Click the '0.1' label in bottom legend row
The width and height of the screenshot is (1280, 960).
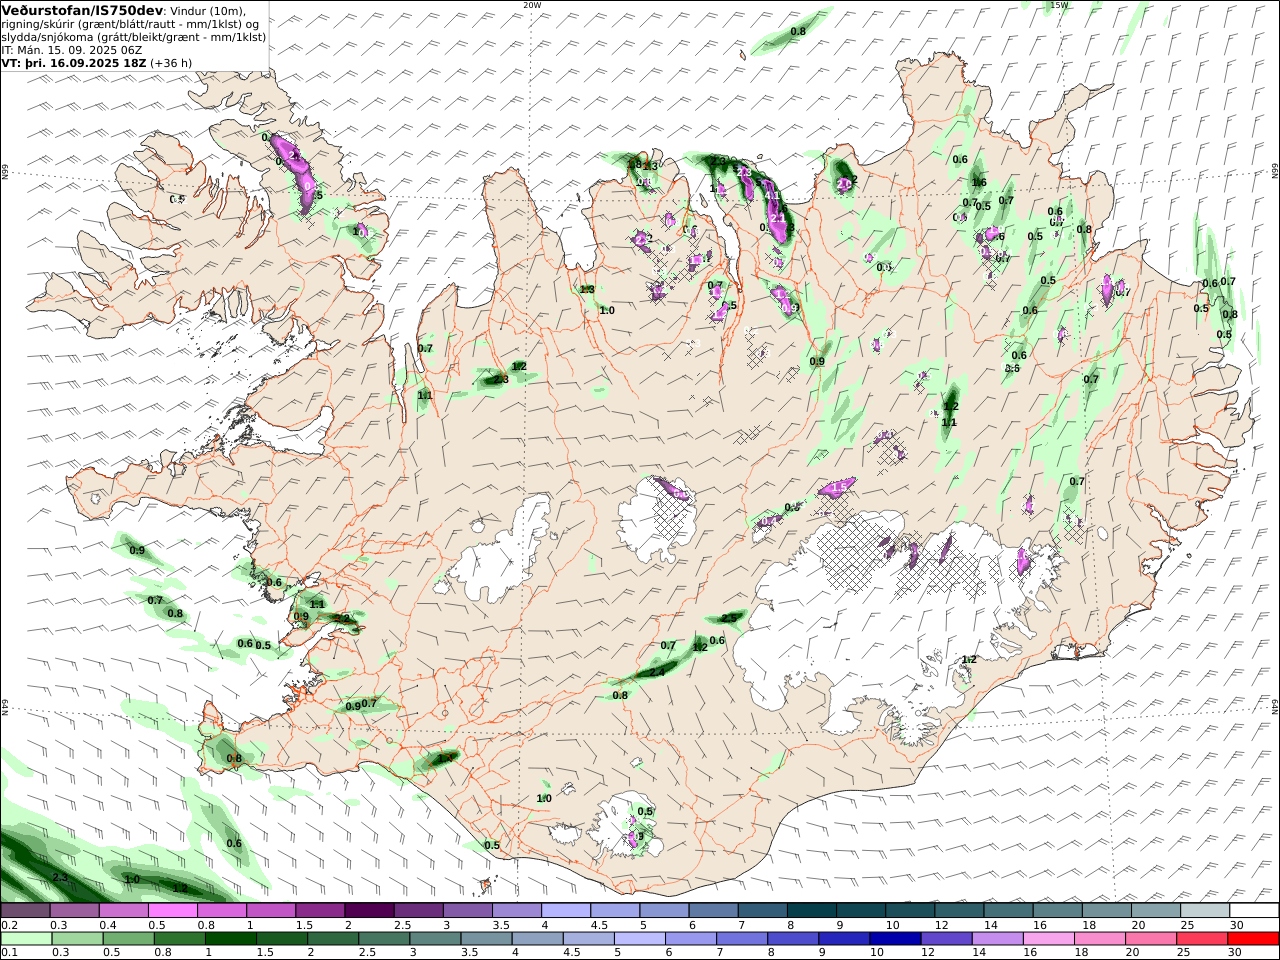tap(9, 953)
